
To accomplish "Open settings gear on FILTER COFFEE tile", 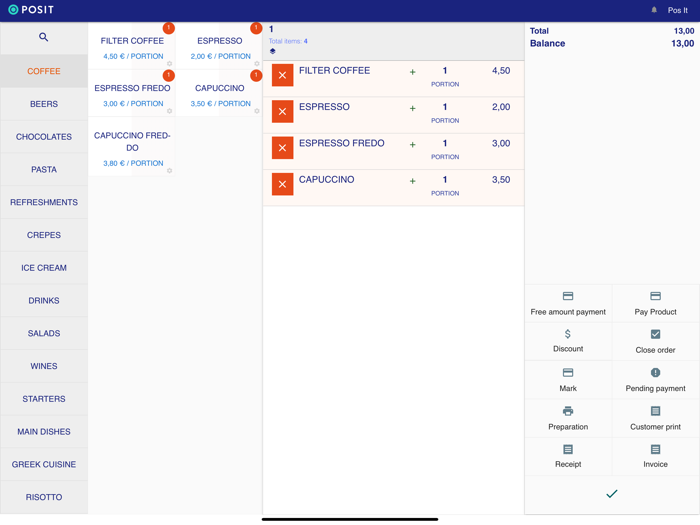I will point(169,63).
